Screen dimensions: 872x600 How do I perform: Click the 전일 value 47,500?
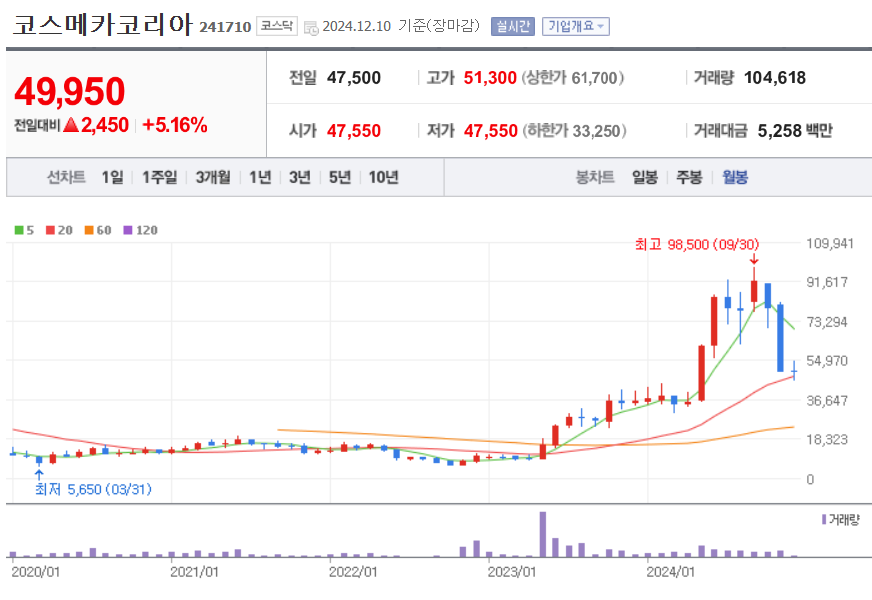354,78
